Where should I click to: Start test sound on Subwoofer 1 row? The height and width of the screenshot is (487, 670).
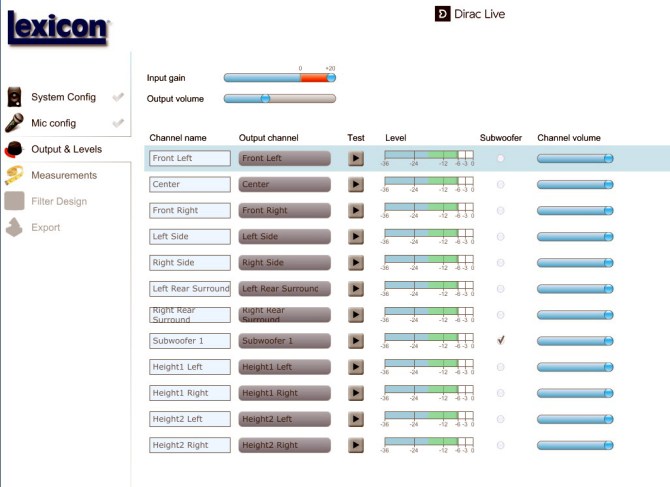coord(355,341)
